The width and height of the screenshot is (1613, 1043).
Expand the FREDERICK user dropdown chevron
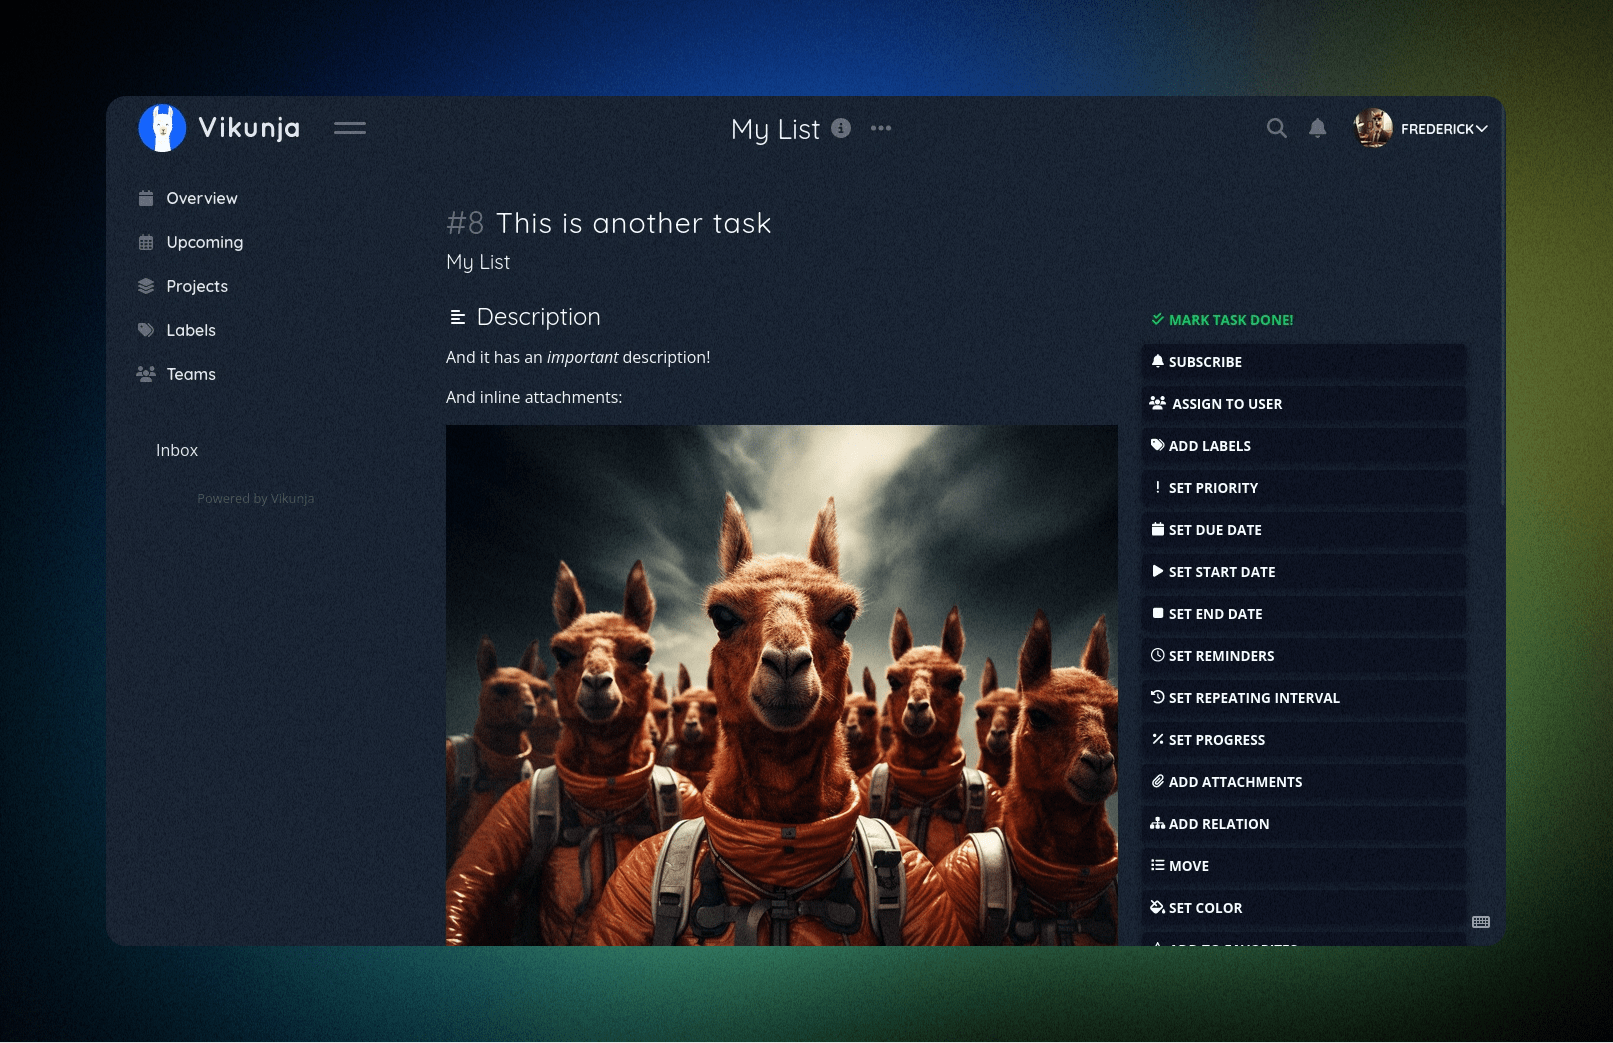(1482, 129)
